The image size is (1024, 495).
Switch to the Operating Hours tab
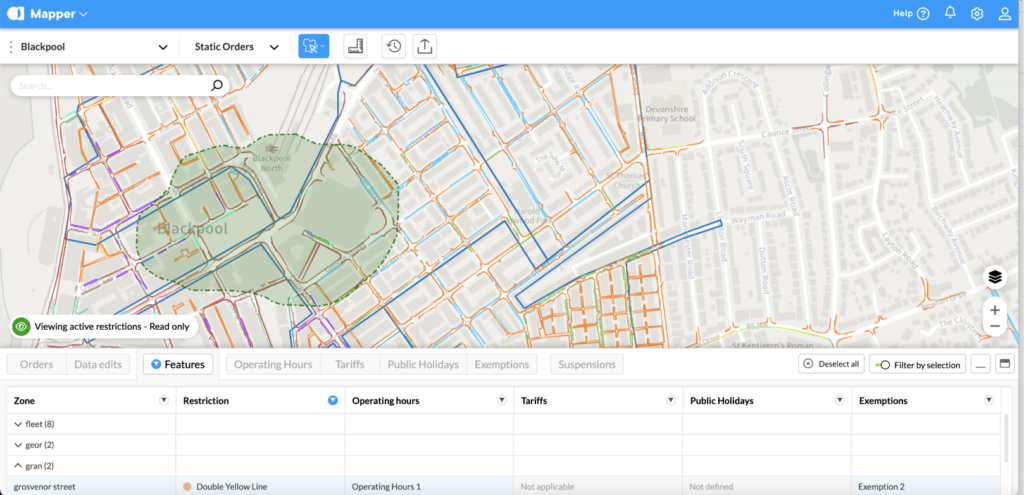pos(272,365)
